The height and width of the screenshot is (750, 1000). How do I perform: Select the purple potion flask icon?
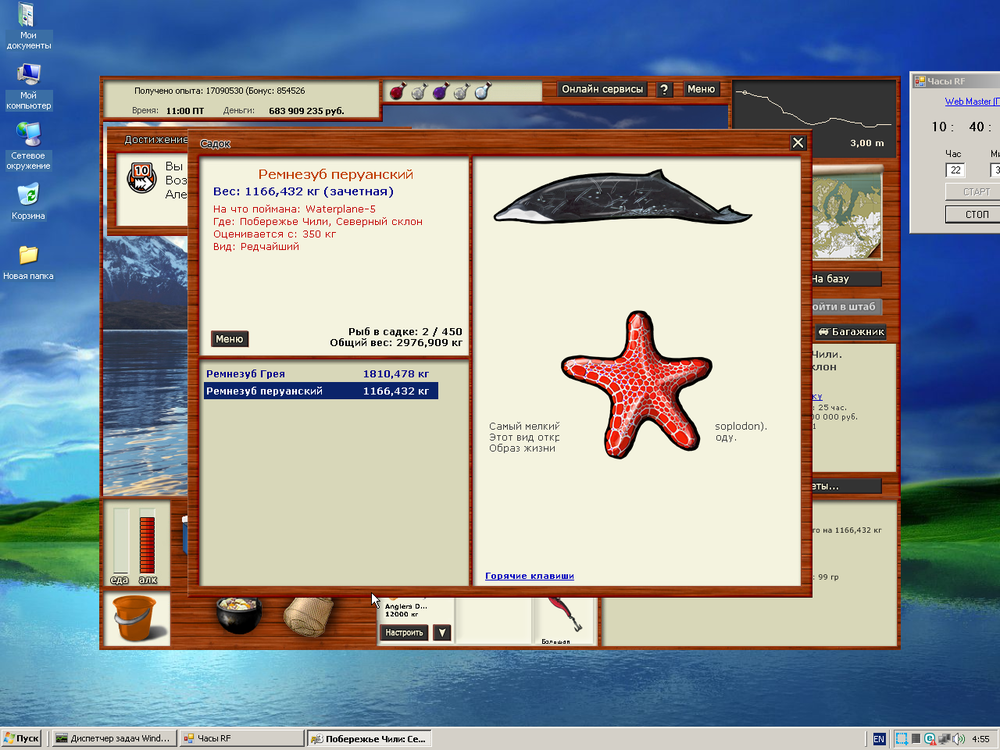[x=440, y=91]
